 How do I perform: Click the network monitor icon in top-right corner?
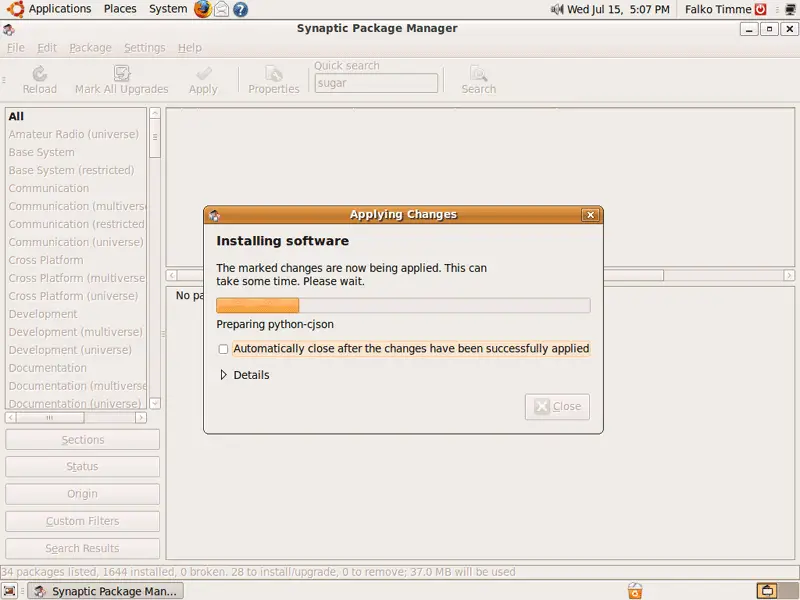coord(790,9)
